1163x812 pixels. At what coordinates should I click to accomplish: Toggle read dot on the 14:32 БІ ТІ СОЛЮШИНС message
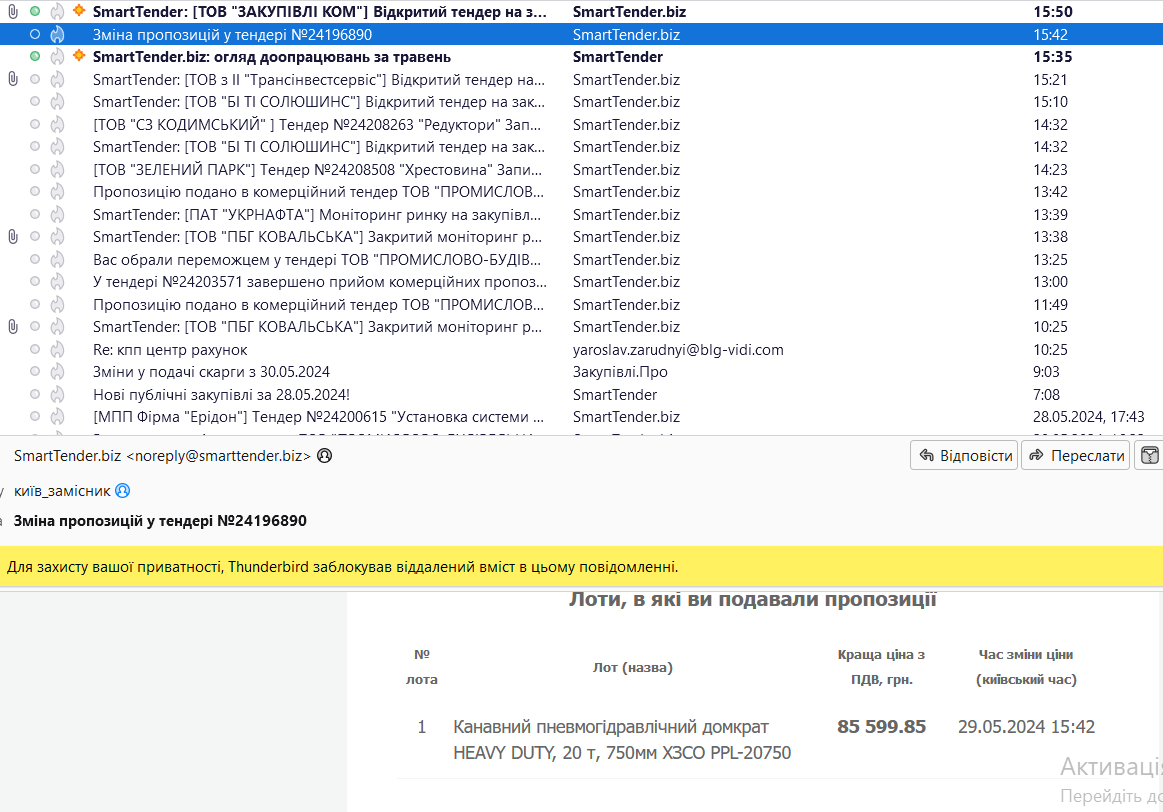35,147
